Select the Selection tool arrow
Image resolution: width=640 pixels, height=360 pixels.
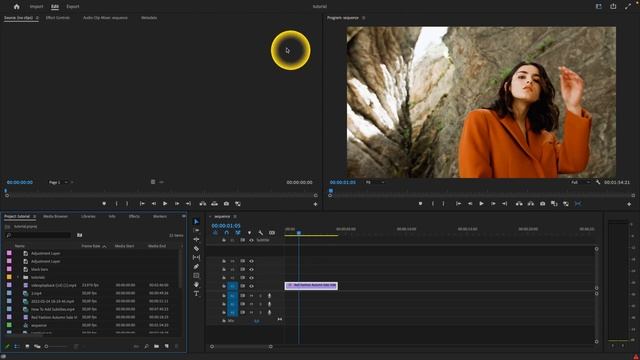pyautogui.click(x=196, y=221)
